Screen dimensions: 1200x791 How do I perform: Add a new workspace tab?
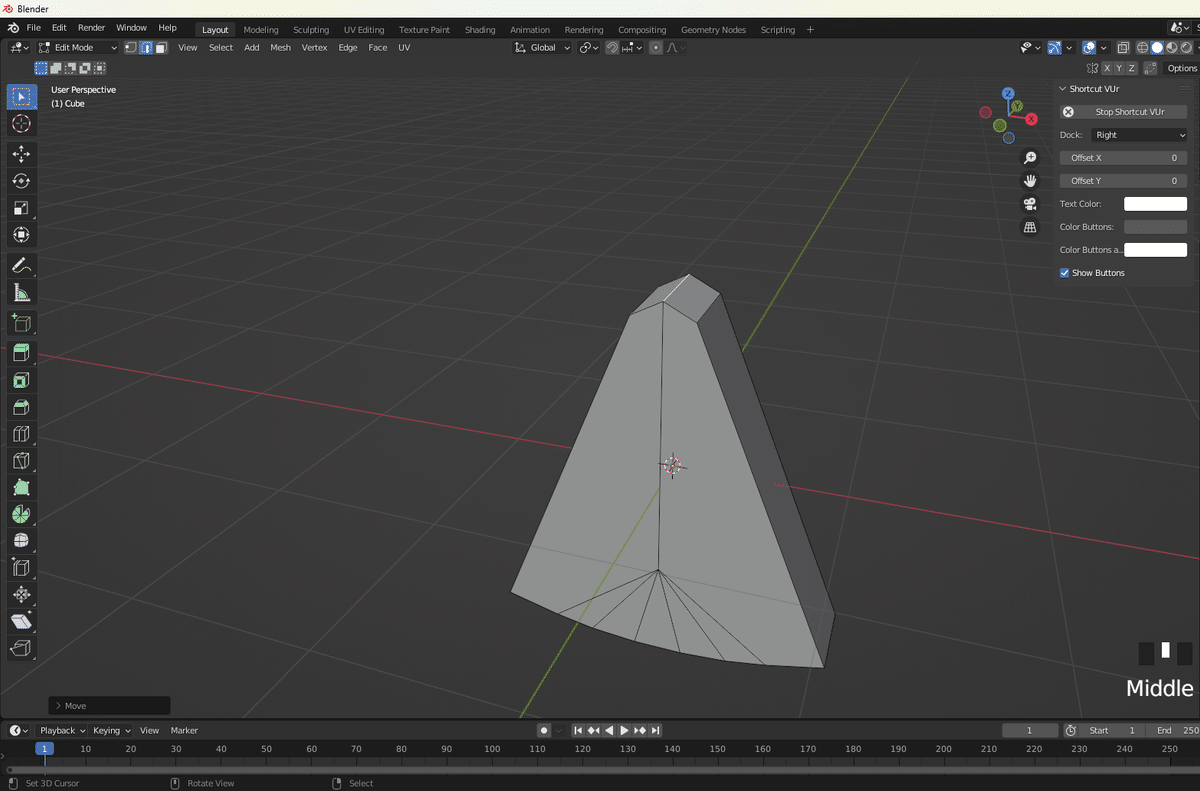(810, 30)
